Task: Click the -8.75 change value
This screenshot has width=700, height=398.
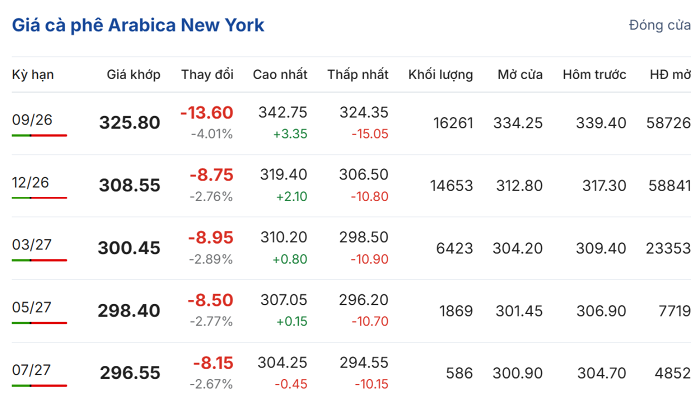Action: tap(211, 175)
